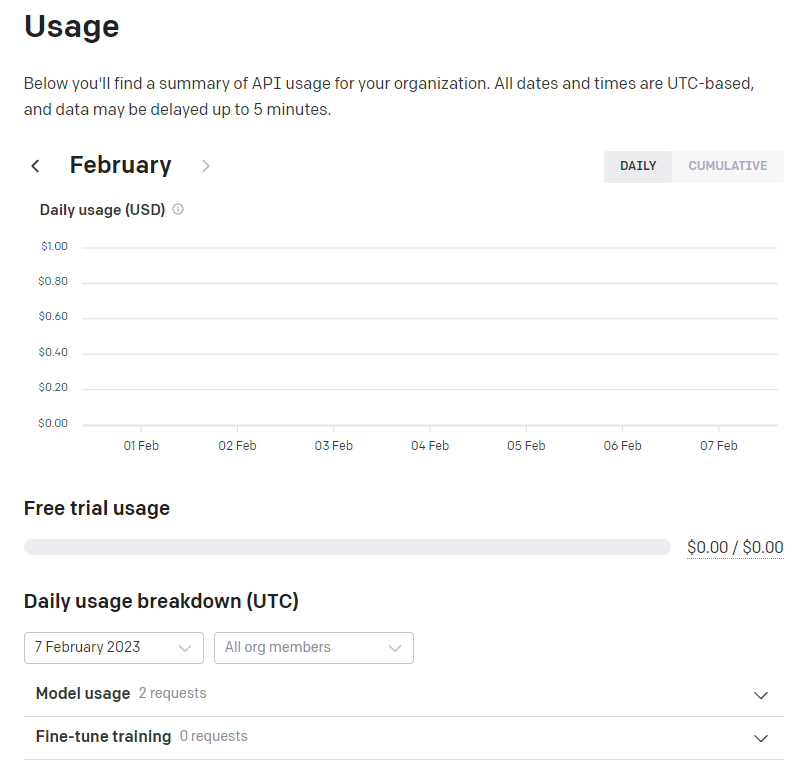Click the date dropdown chevron icon
The width and height of the screenshot is (802, 775).
[x=185, y=648]
